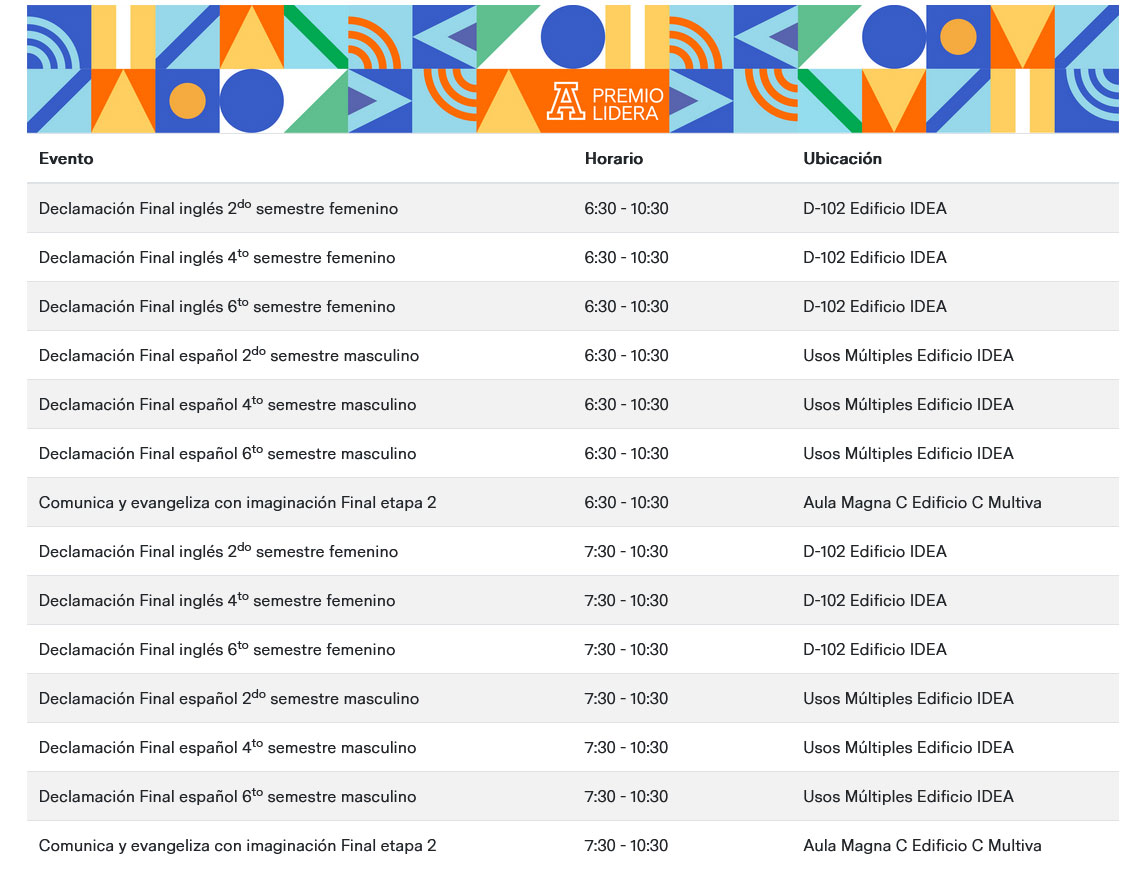
Task: Open the 6:30 Comunica y evangeliza Final etapa 2
Action: (237, 502)
